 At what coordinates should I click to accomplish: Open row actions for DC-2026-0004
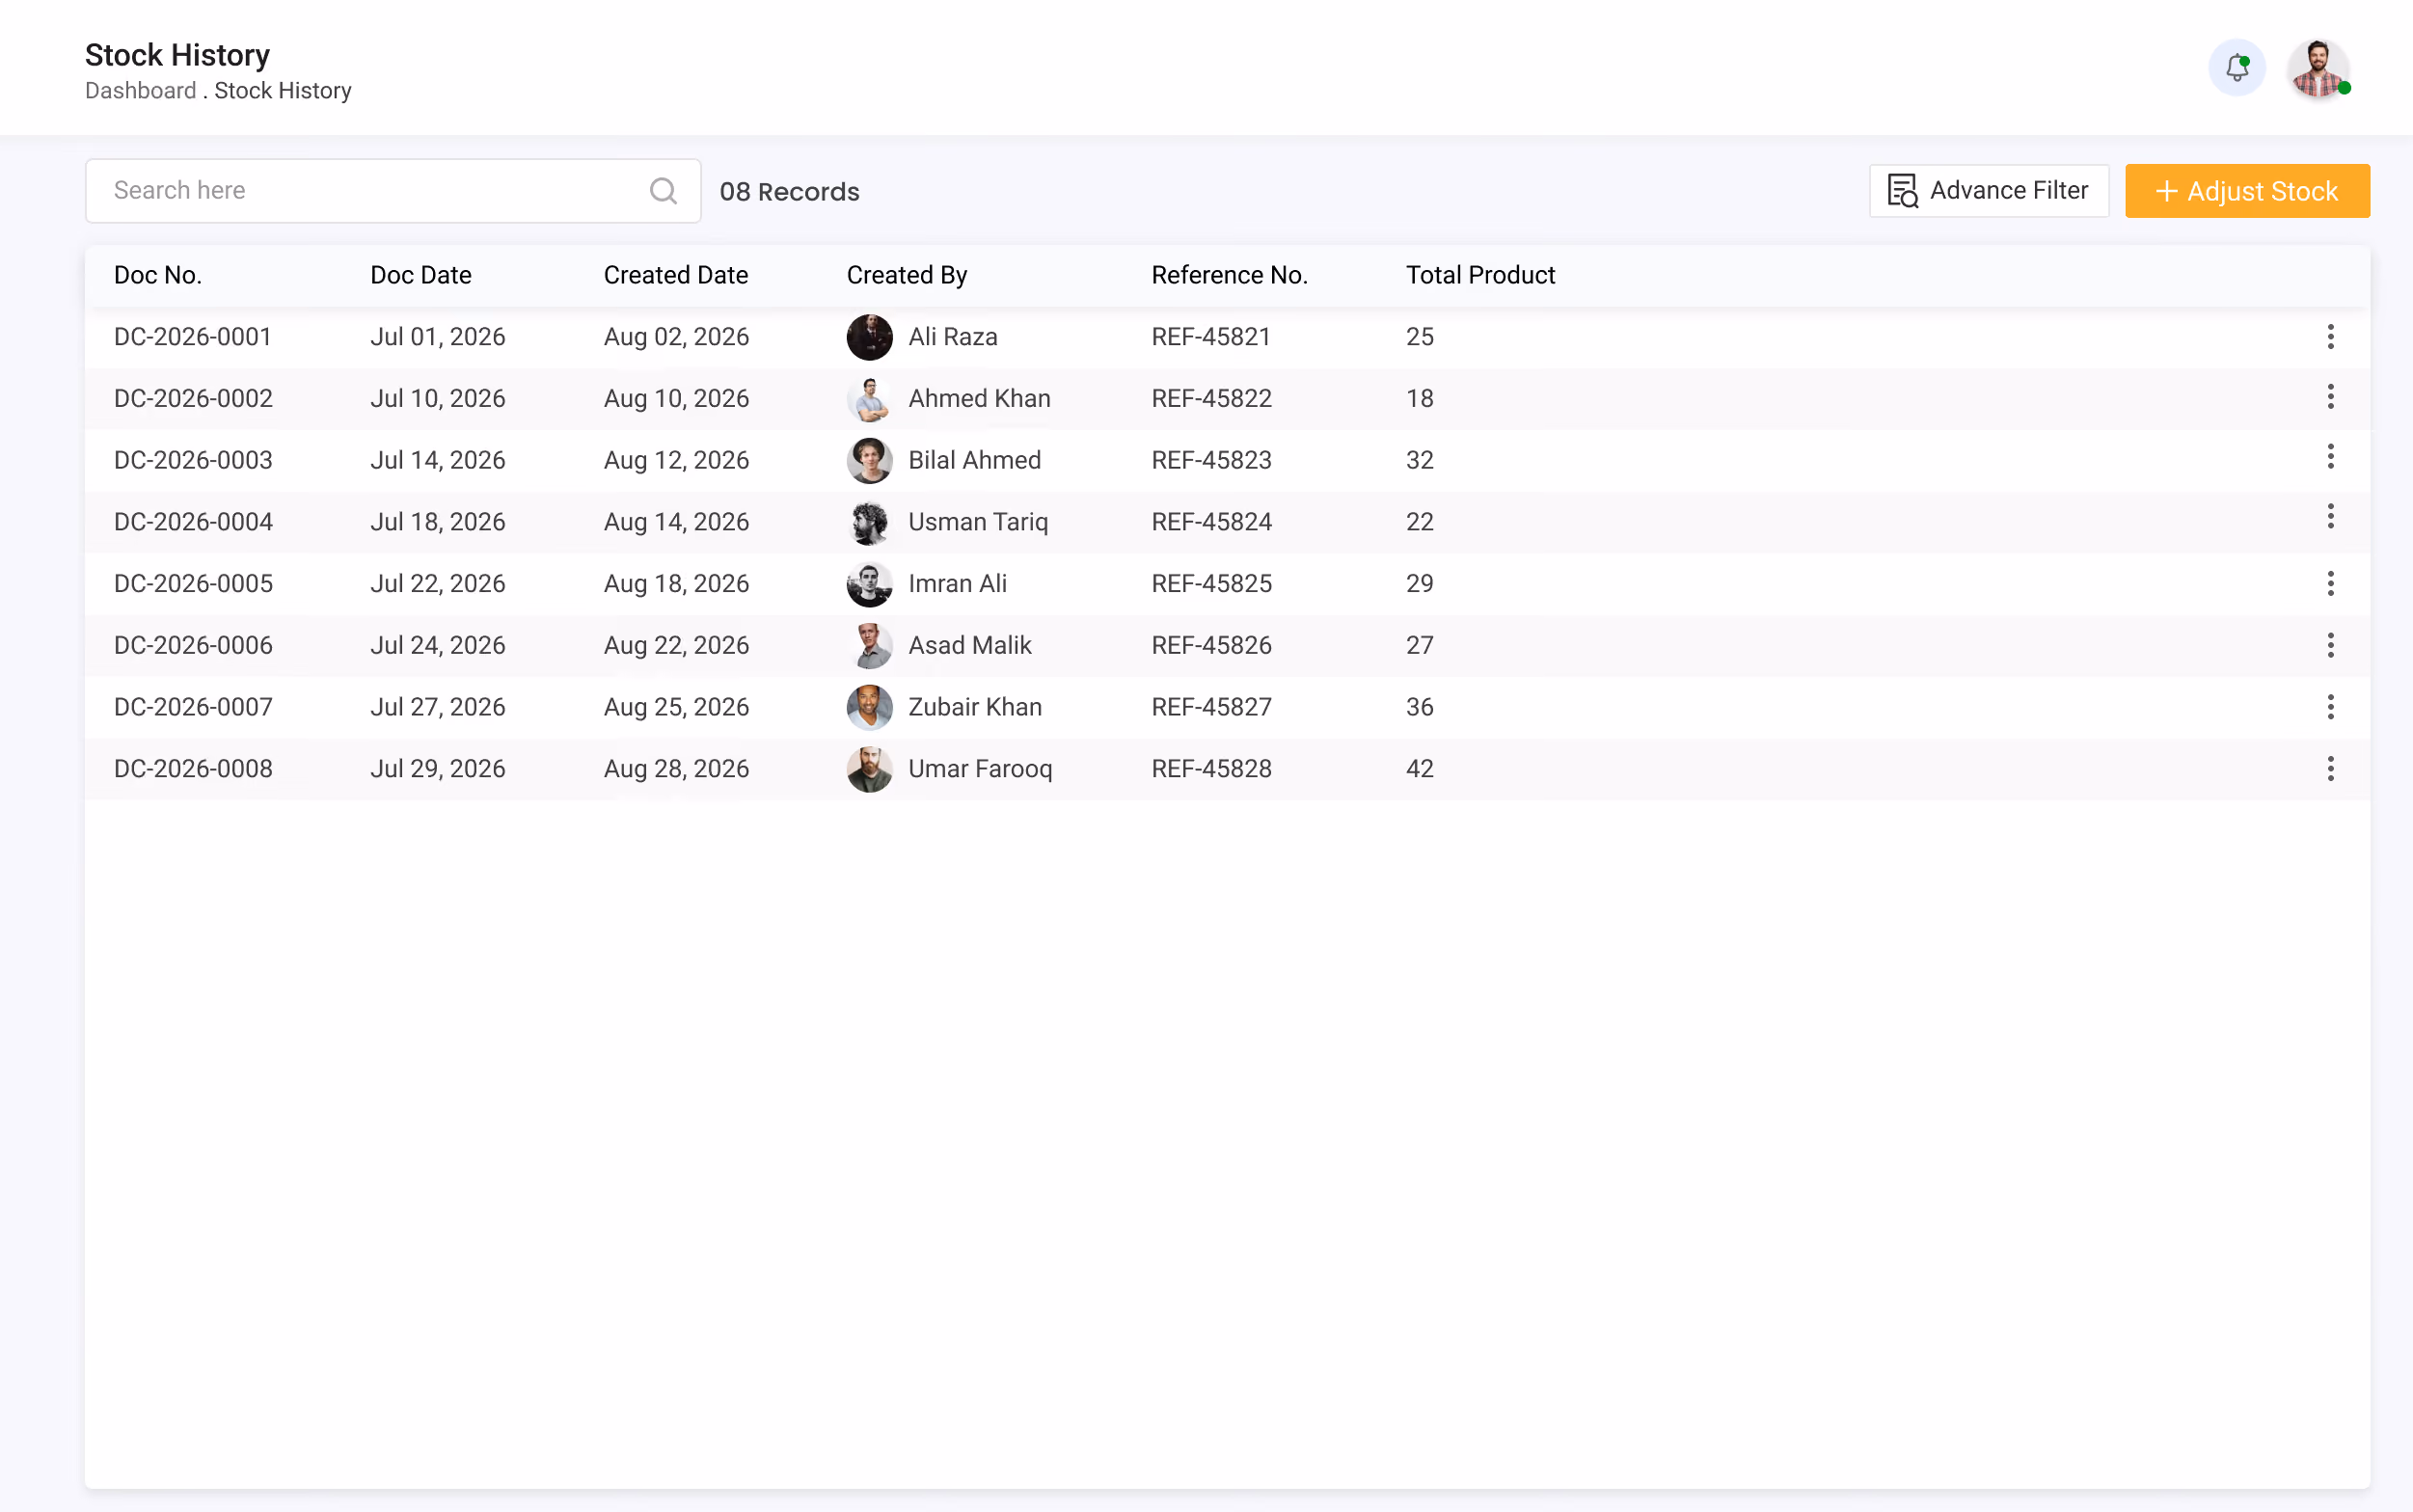pos(2330,517)
